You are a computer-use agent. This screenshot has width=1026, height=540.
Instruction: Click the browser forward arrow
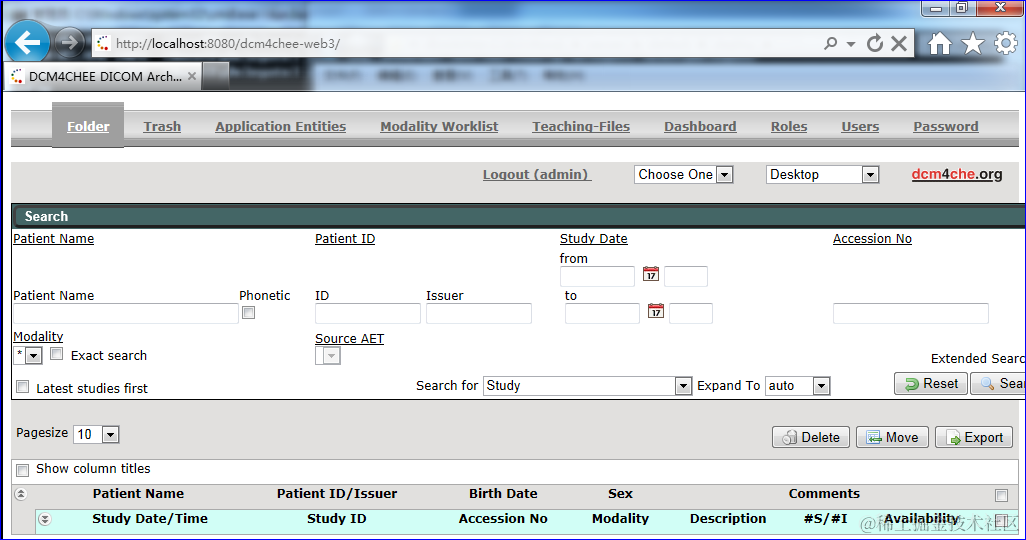coord(69,43)
